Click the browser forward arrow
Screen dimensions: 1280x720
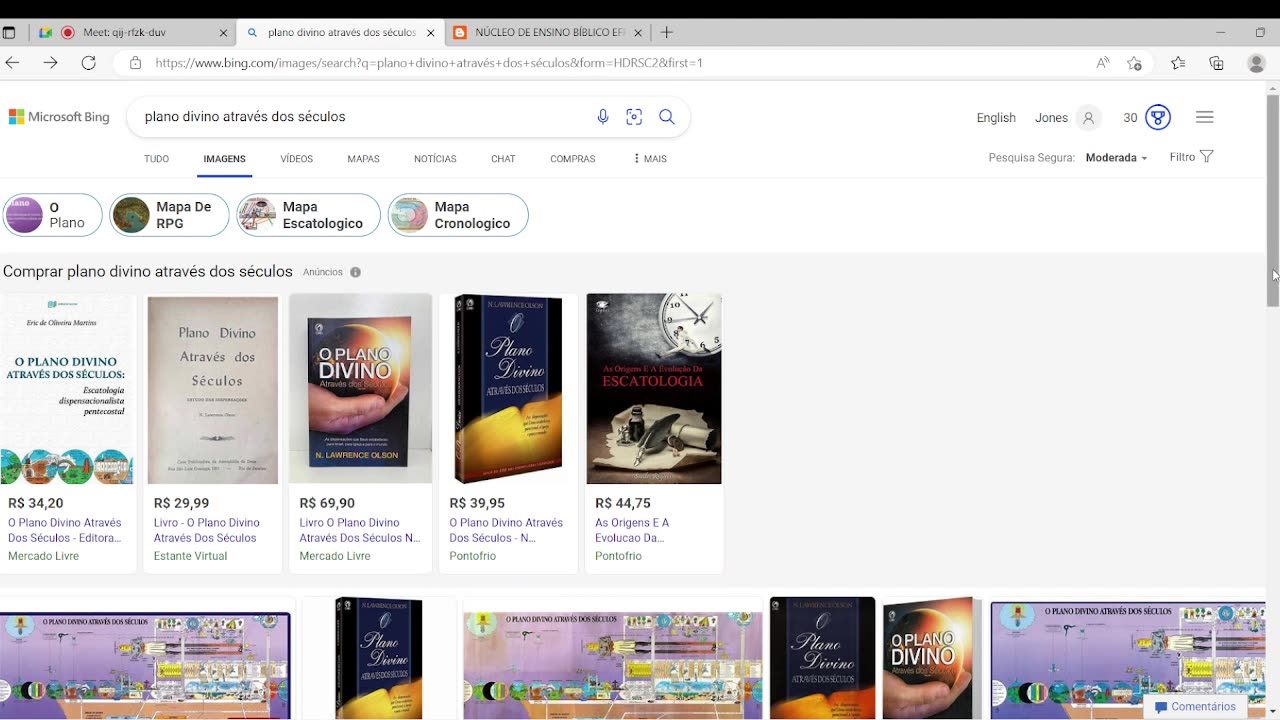(x=50, y=62)
